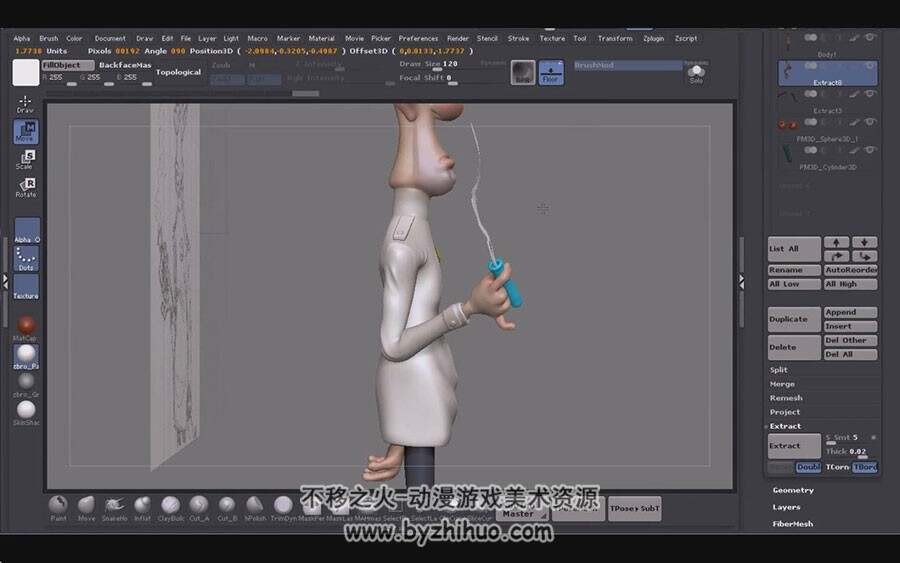This screenshot has width=900, height=563.
Task: Click the FillObject button
Action: [67, 65]
